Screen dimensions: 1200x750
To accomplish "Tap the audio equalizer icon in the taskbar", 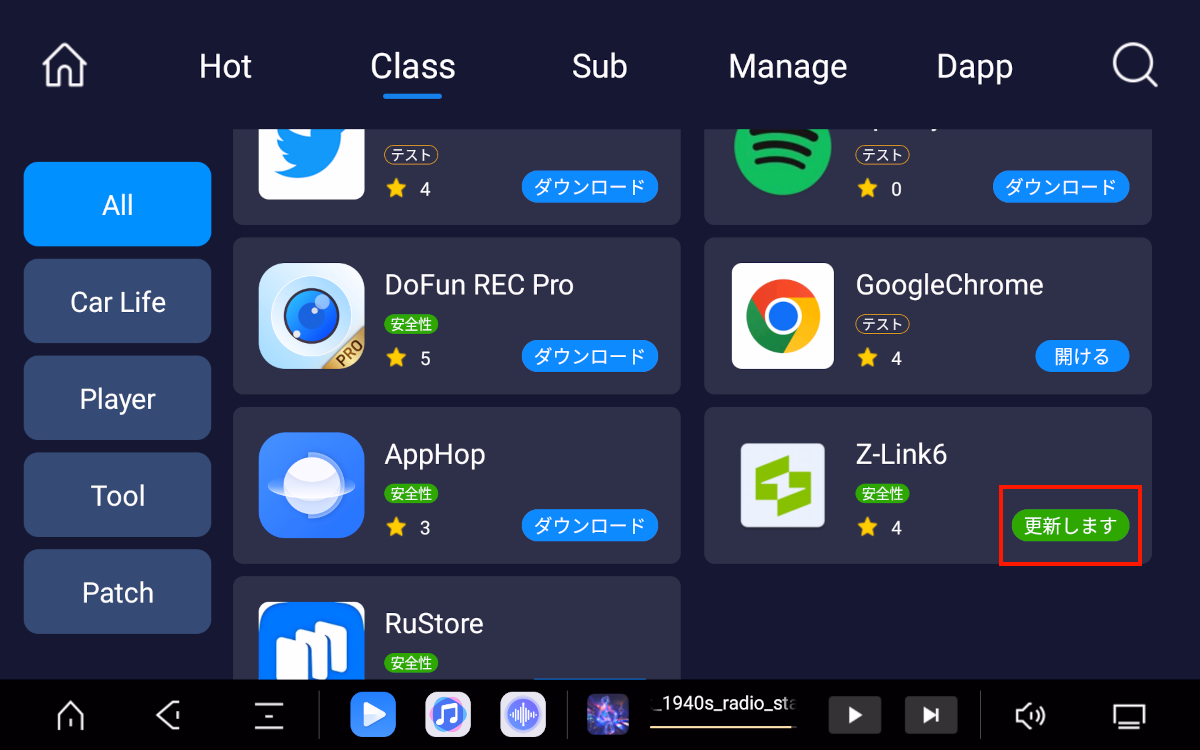I will pos(522,714).
